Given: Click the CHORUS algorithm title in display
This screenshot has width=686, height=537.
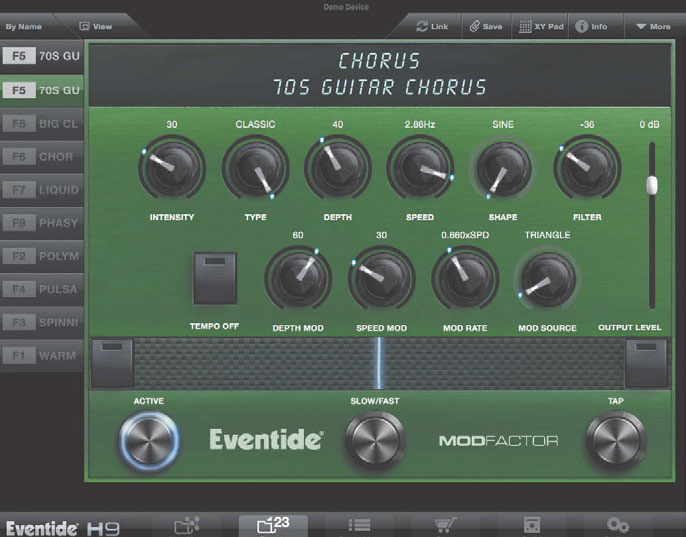Looking at the screenshot, I should click(379, 61).
